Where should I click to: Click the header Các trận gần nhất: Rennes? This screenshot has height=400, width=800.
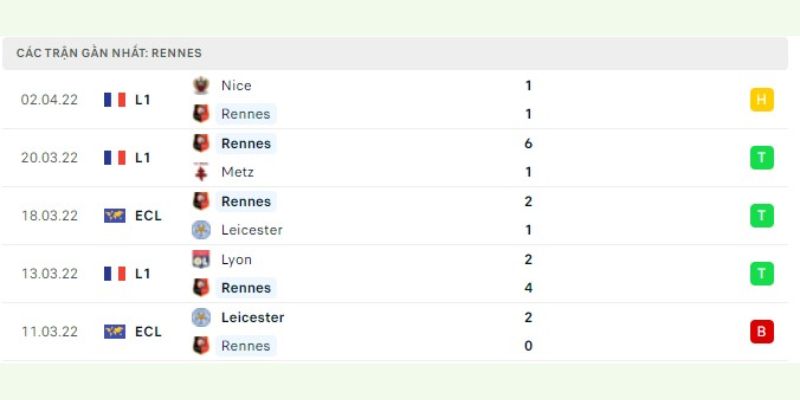pyautogui.click(x=109, y=53)
